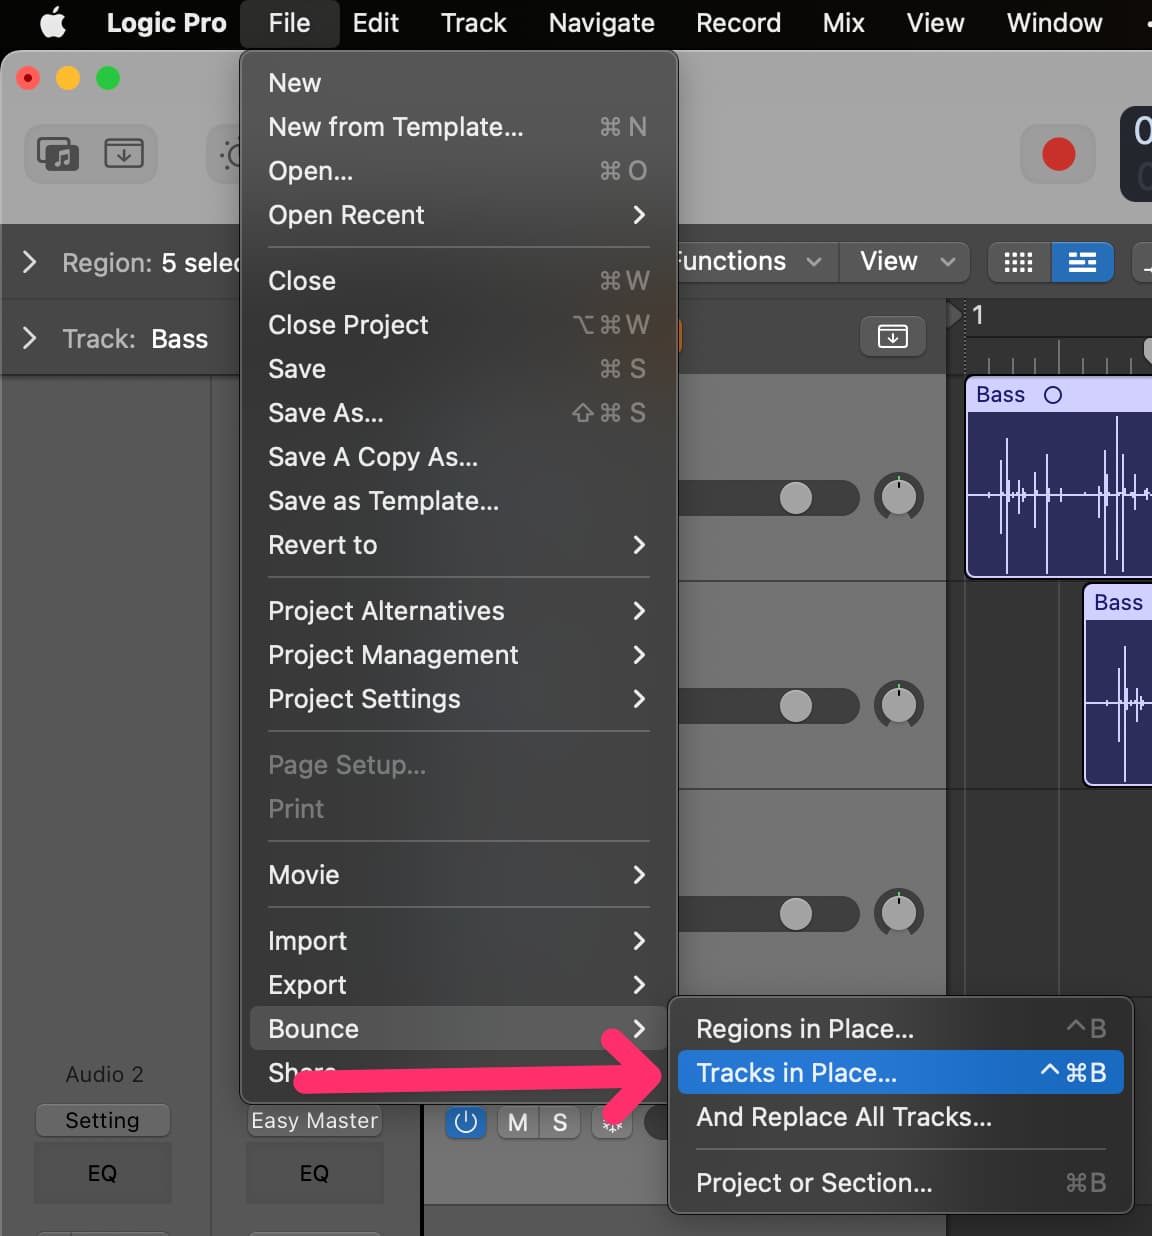Expand Open Recent submenu
The height and width of the screenshot is (1236, 1152).
tap(458, 215)
